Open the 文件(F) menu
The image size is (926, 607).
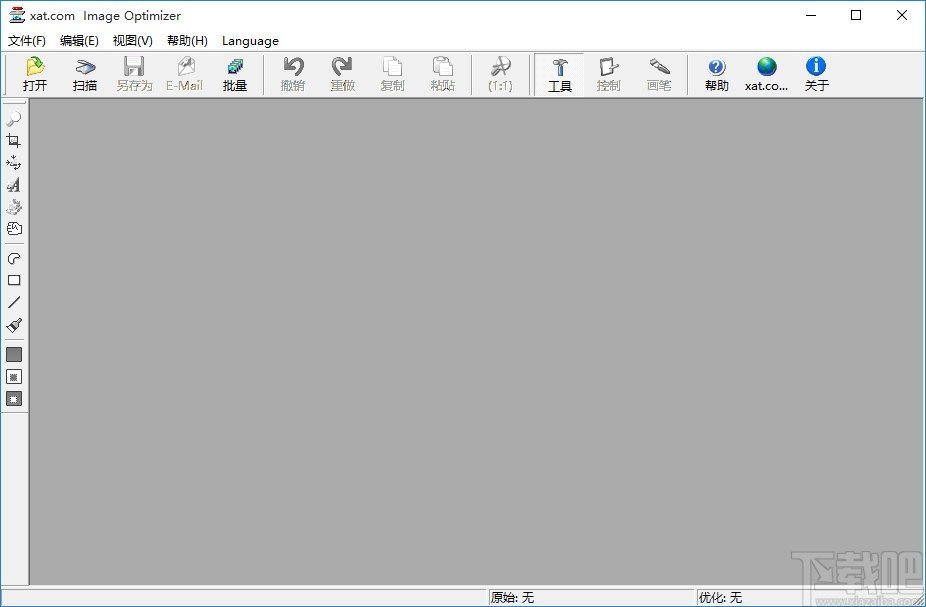[x=27, y=41]
